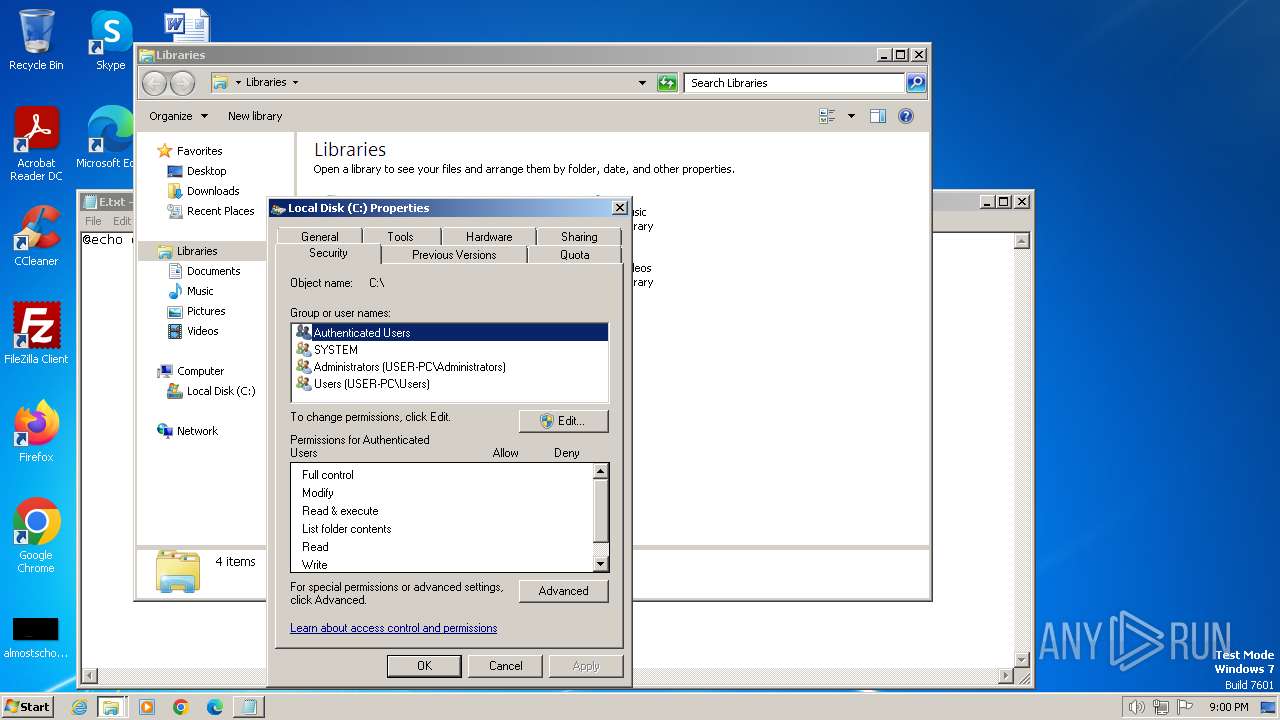Expand Libraries breadcrumb arrow in address bar
Image resolution: width=1280 pixels, height=720 pixels.
pos(295,83)
